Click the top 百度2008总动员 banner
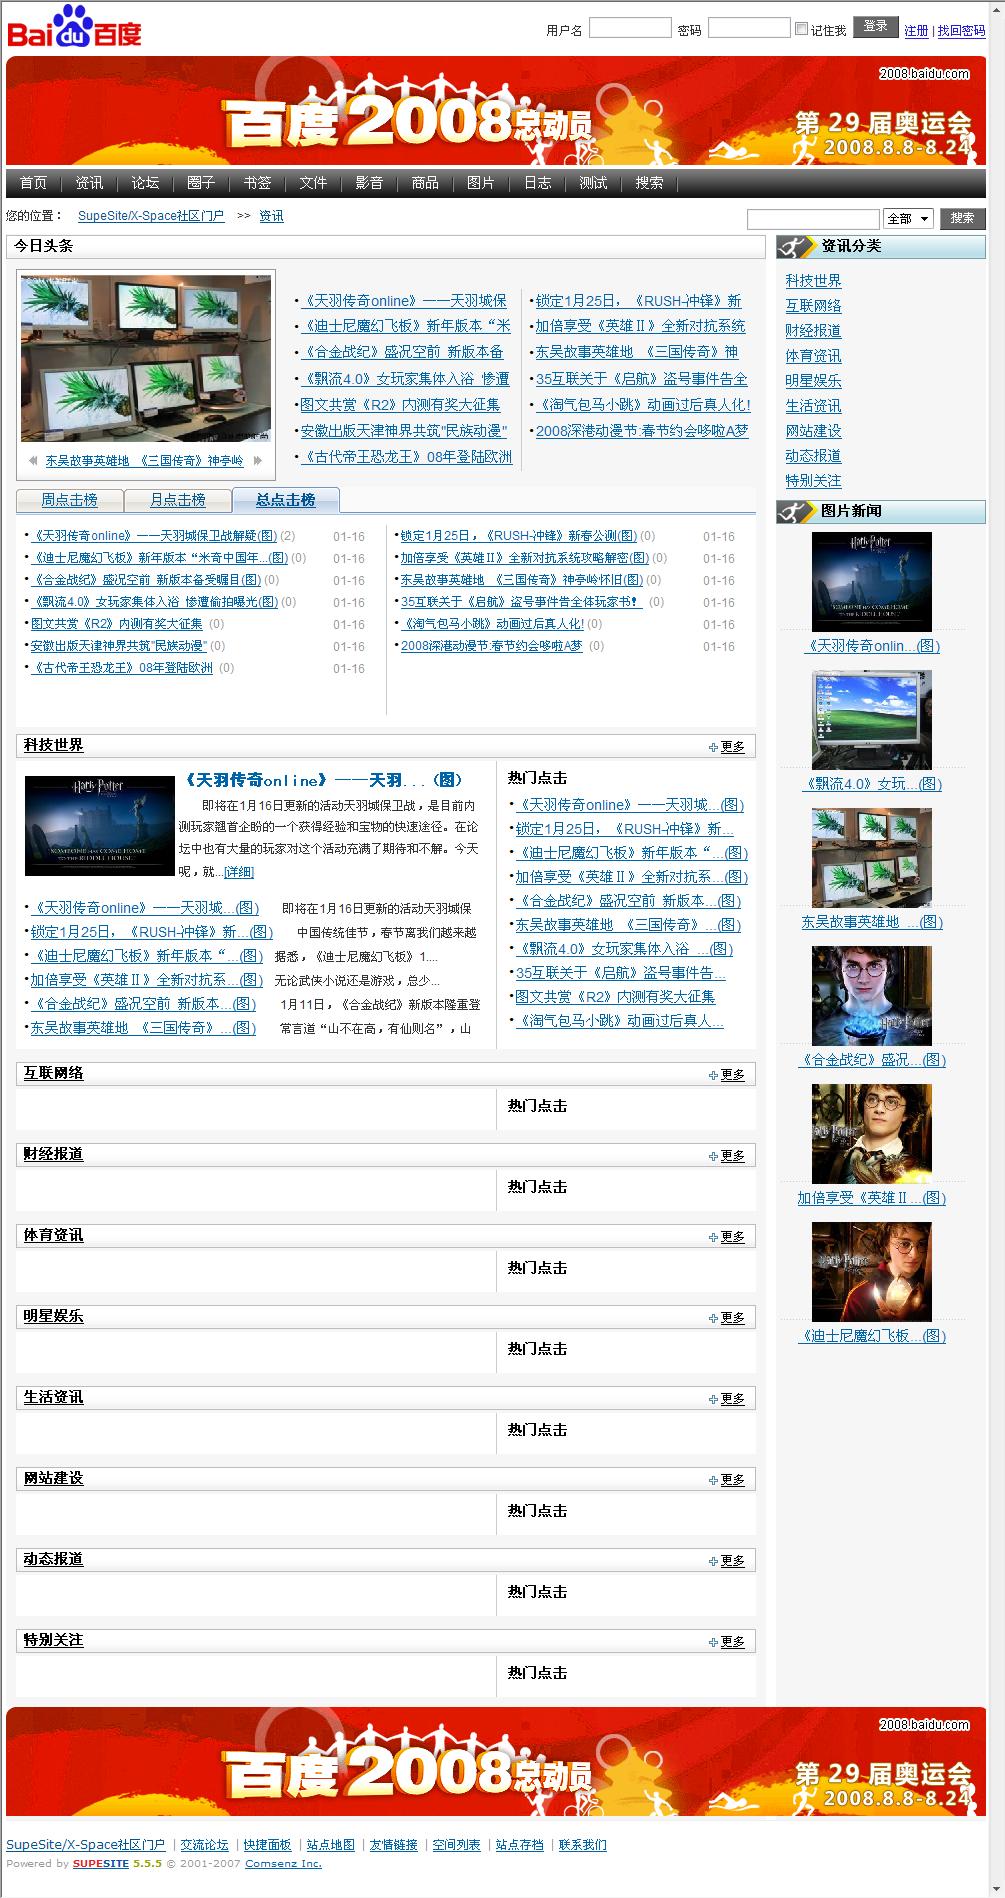 click(496, 111)
